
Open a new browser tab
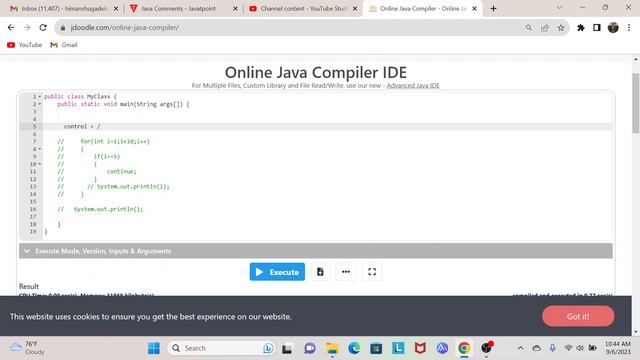(493, 8)
